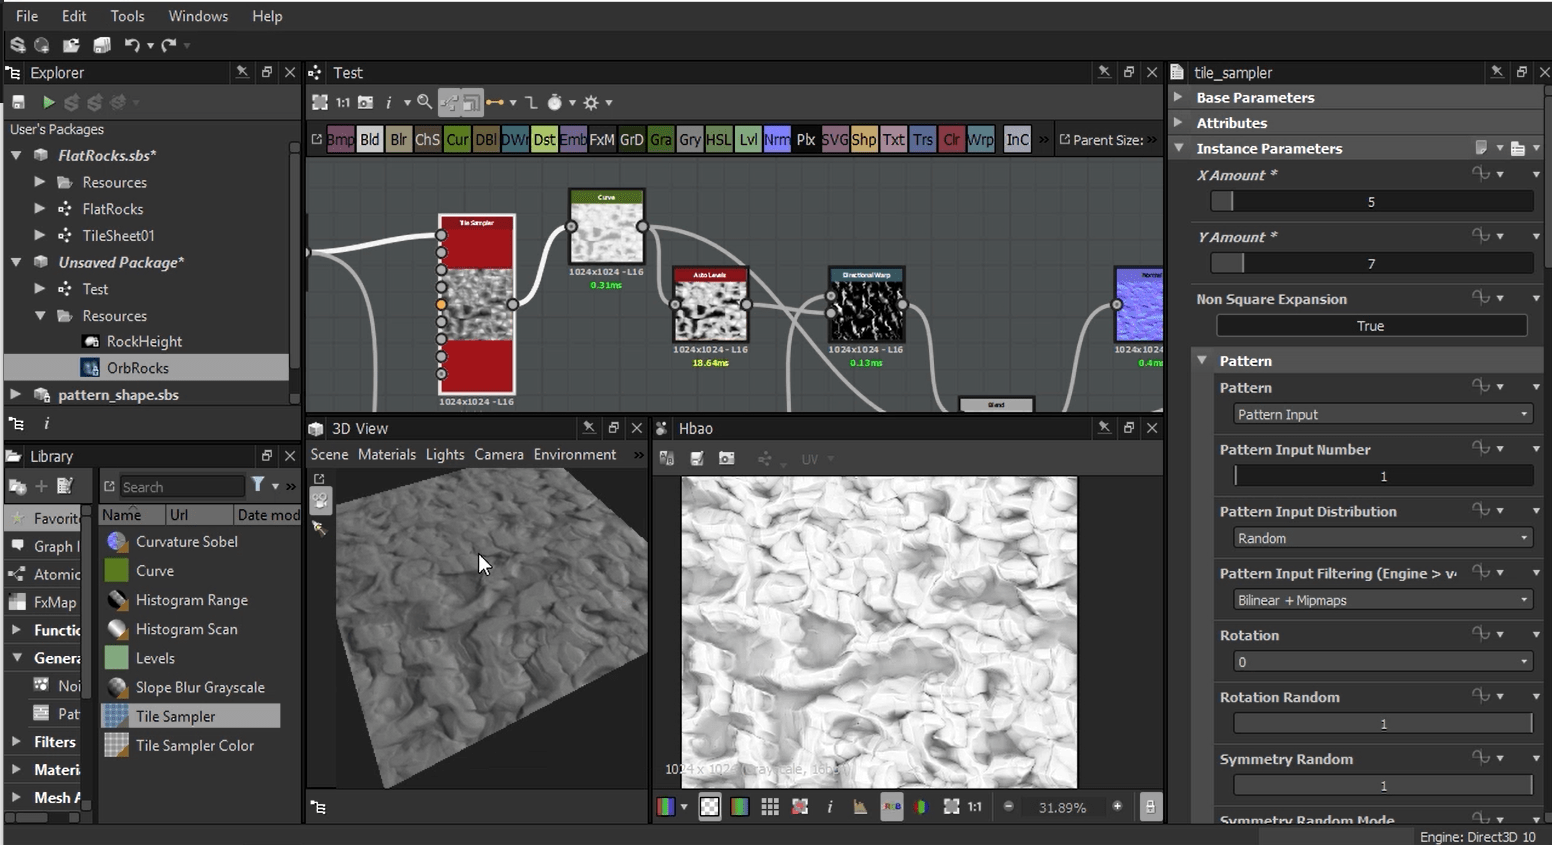The width and height of the screenshot is (1552, 845).
Task: Collapse the FlatRocks.sbs package tree
Action: click(x=16, y=155)
